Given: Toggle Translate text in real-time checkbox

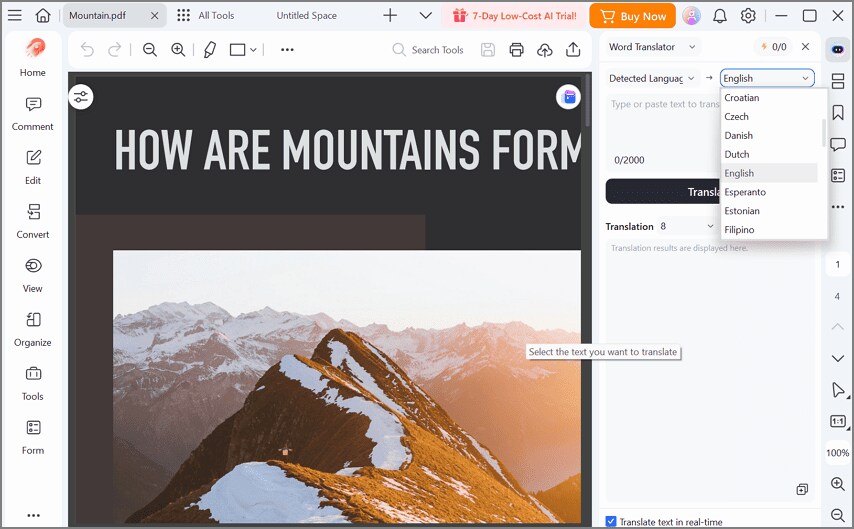Looking at the screenshot, I should tap(611, 521).
